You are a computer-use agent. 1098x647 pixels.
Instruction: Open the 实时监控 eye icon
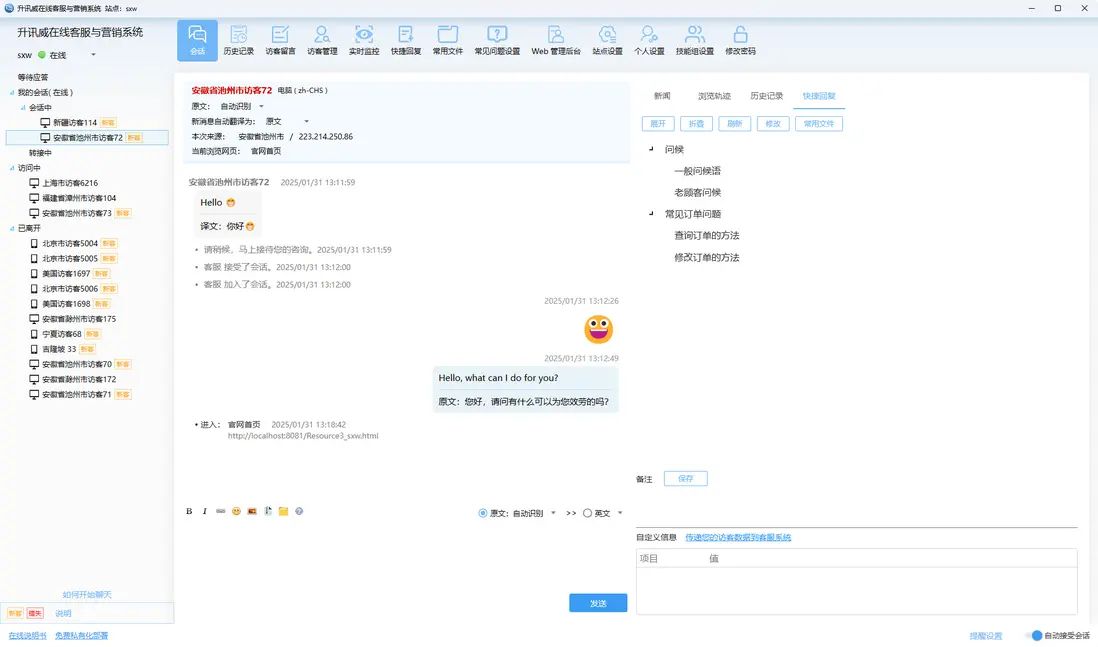pos(363,40)
